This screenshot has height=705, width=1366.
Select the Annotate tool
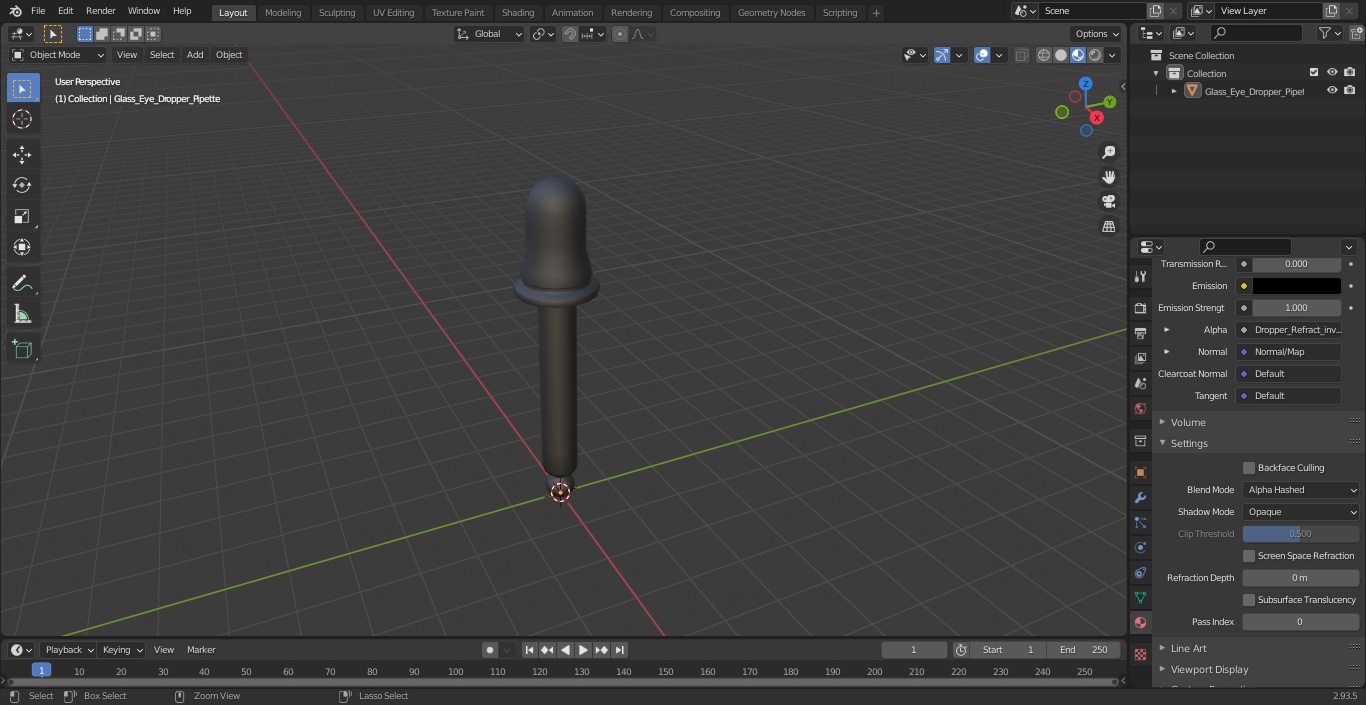coord(22,284)
